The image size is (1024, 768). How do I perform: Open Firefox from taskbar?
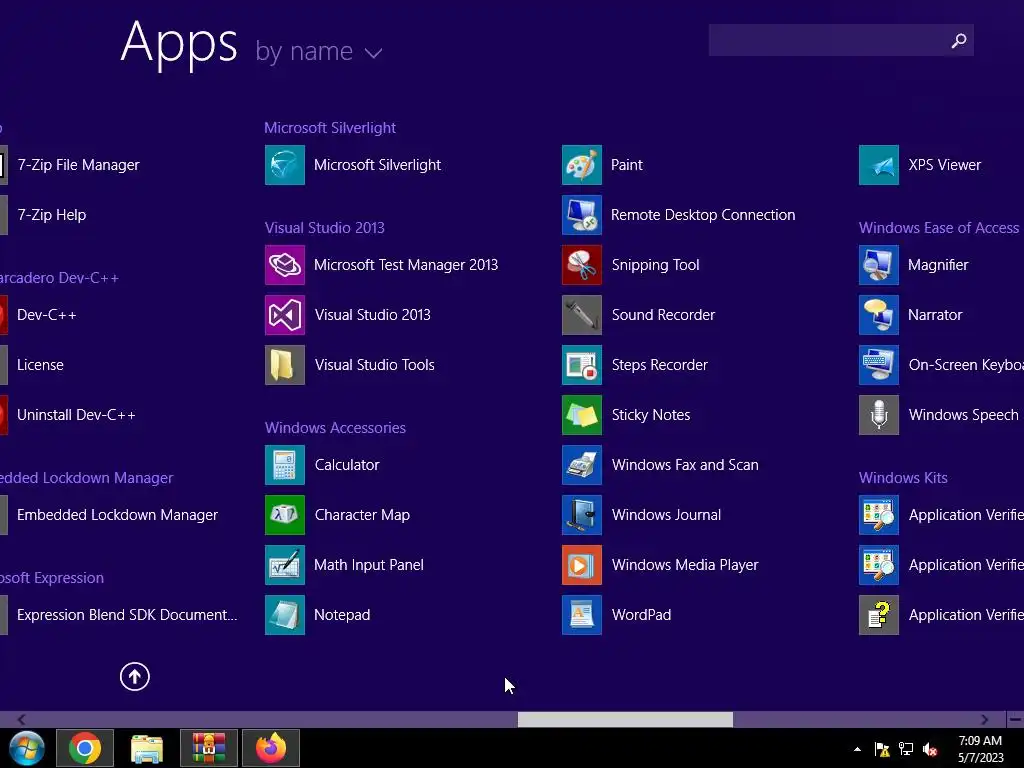click(x=271, y=748)
